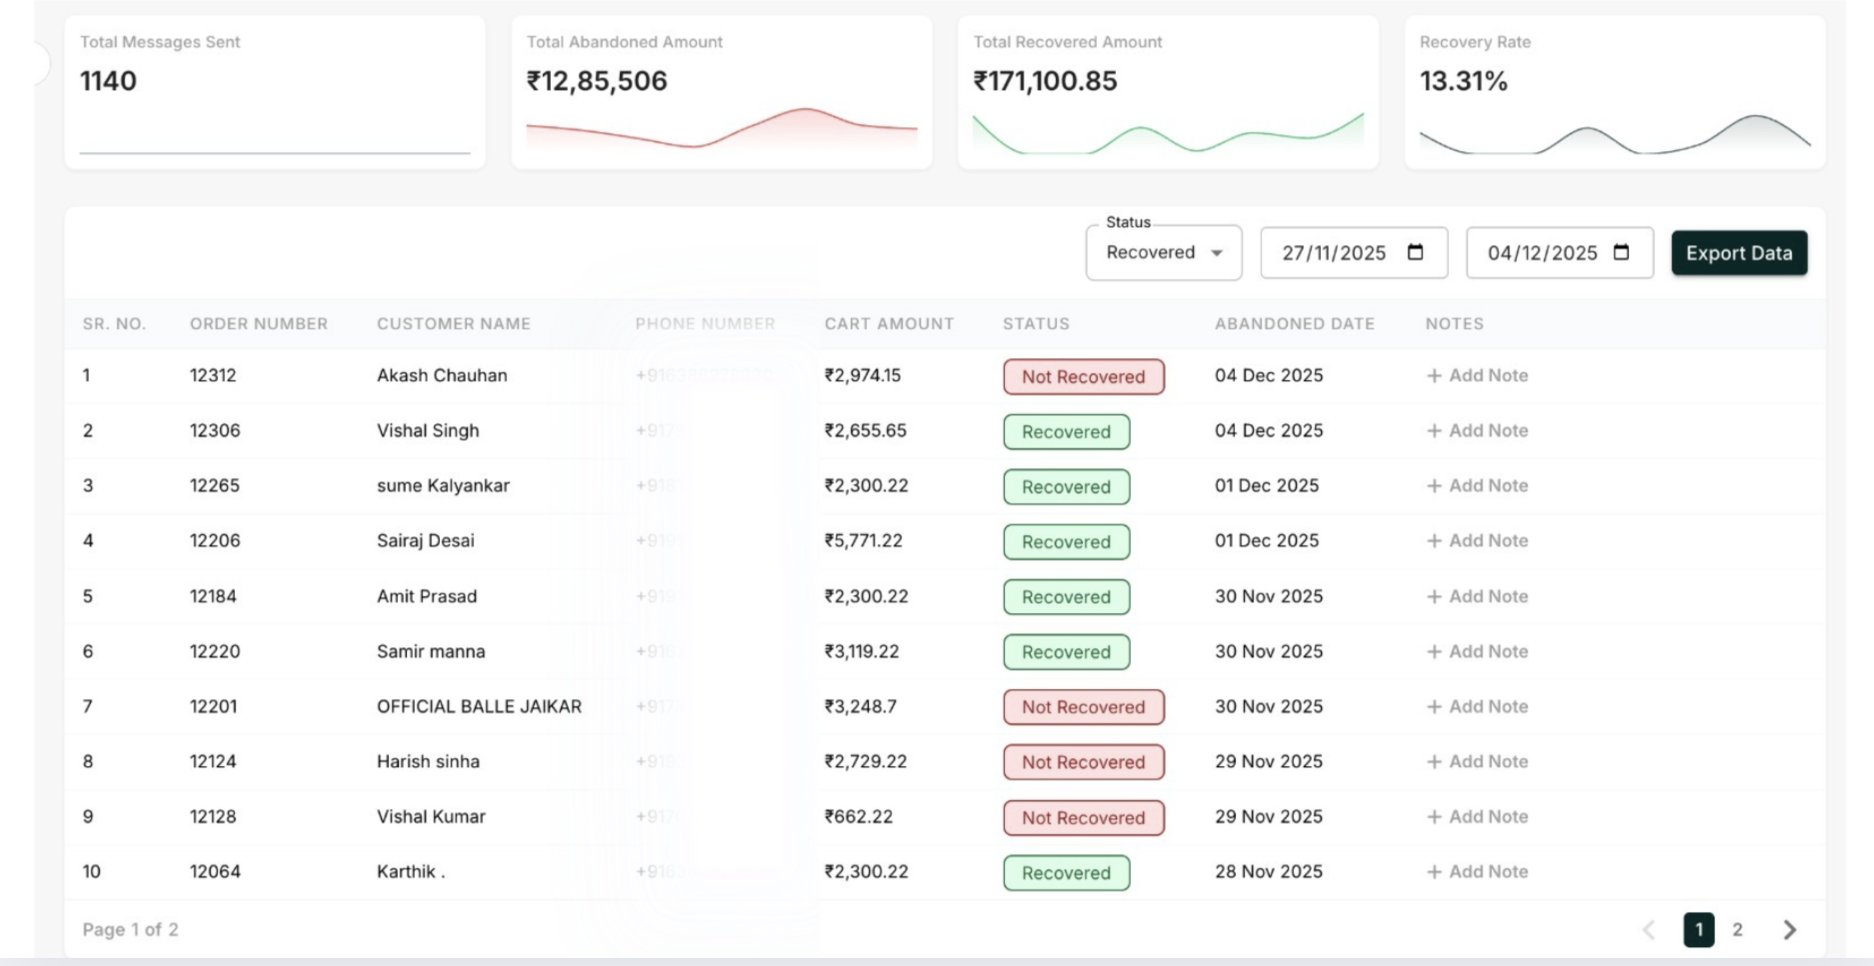This screenshot has width=1874, height=966.
Task: Add Note for Vishal Singh order
Action: pyautogui.click(x=1487, y=431)
